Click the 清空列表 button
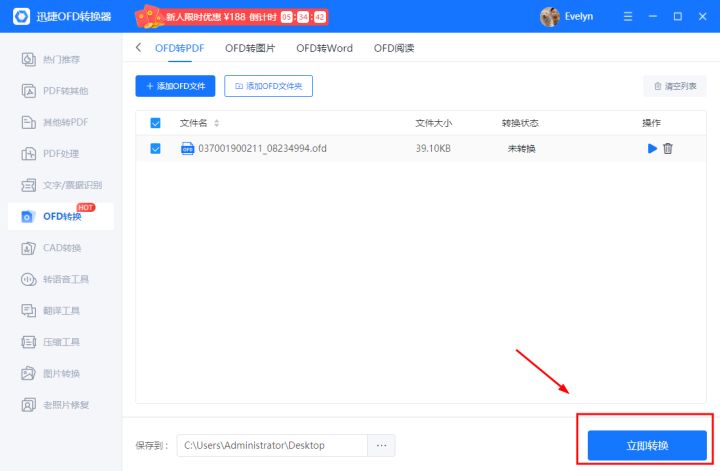 675,86
